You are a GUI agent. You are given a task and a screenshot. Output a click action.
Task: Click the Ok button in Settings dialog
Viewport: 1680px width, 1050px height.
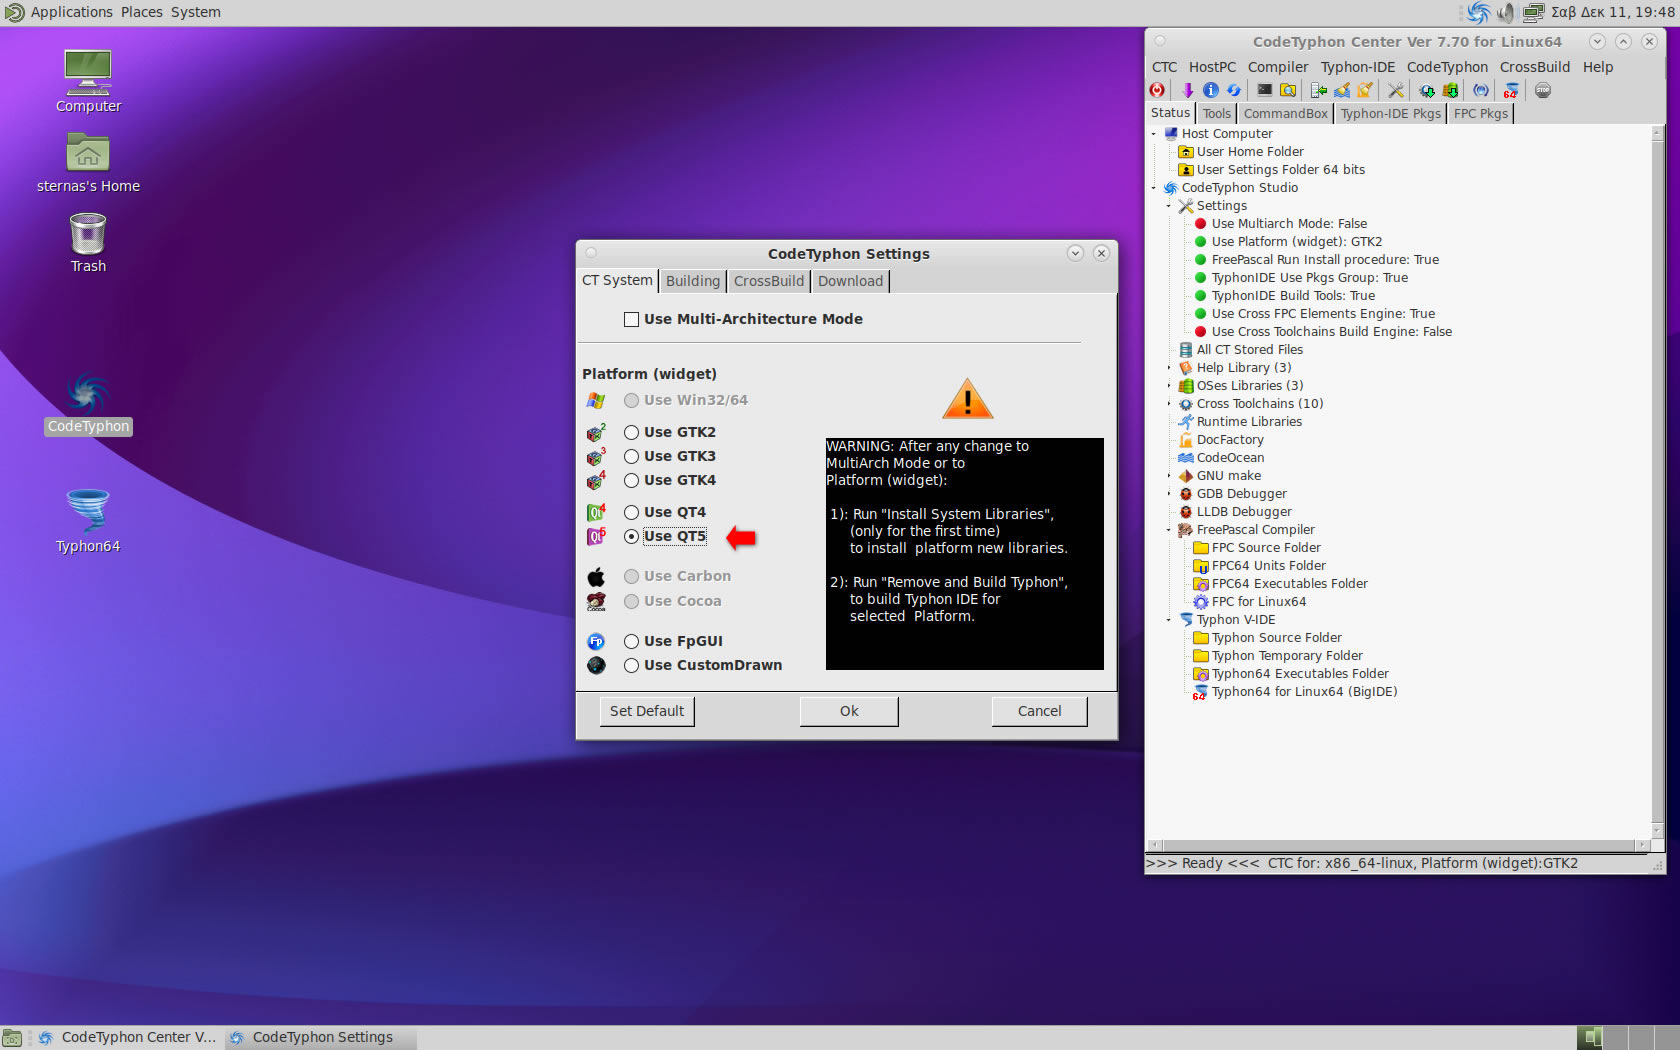click(x=849, y=711)
